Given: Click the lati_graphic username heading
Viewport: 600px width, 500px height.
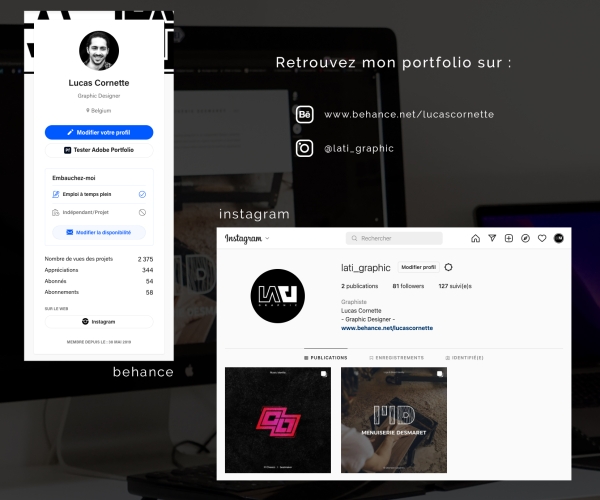Looking at the screenshot, I should 366,267.
